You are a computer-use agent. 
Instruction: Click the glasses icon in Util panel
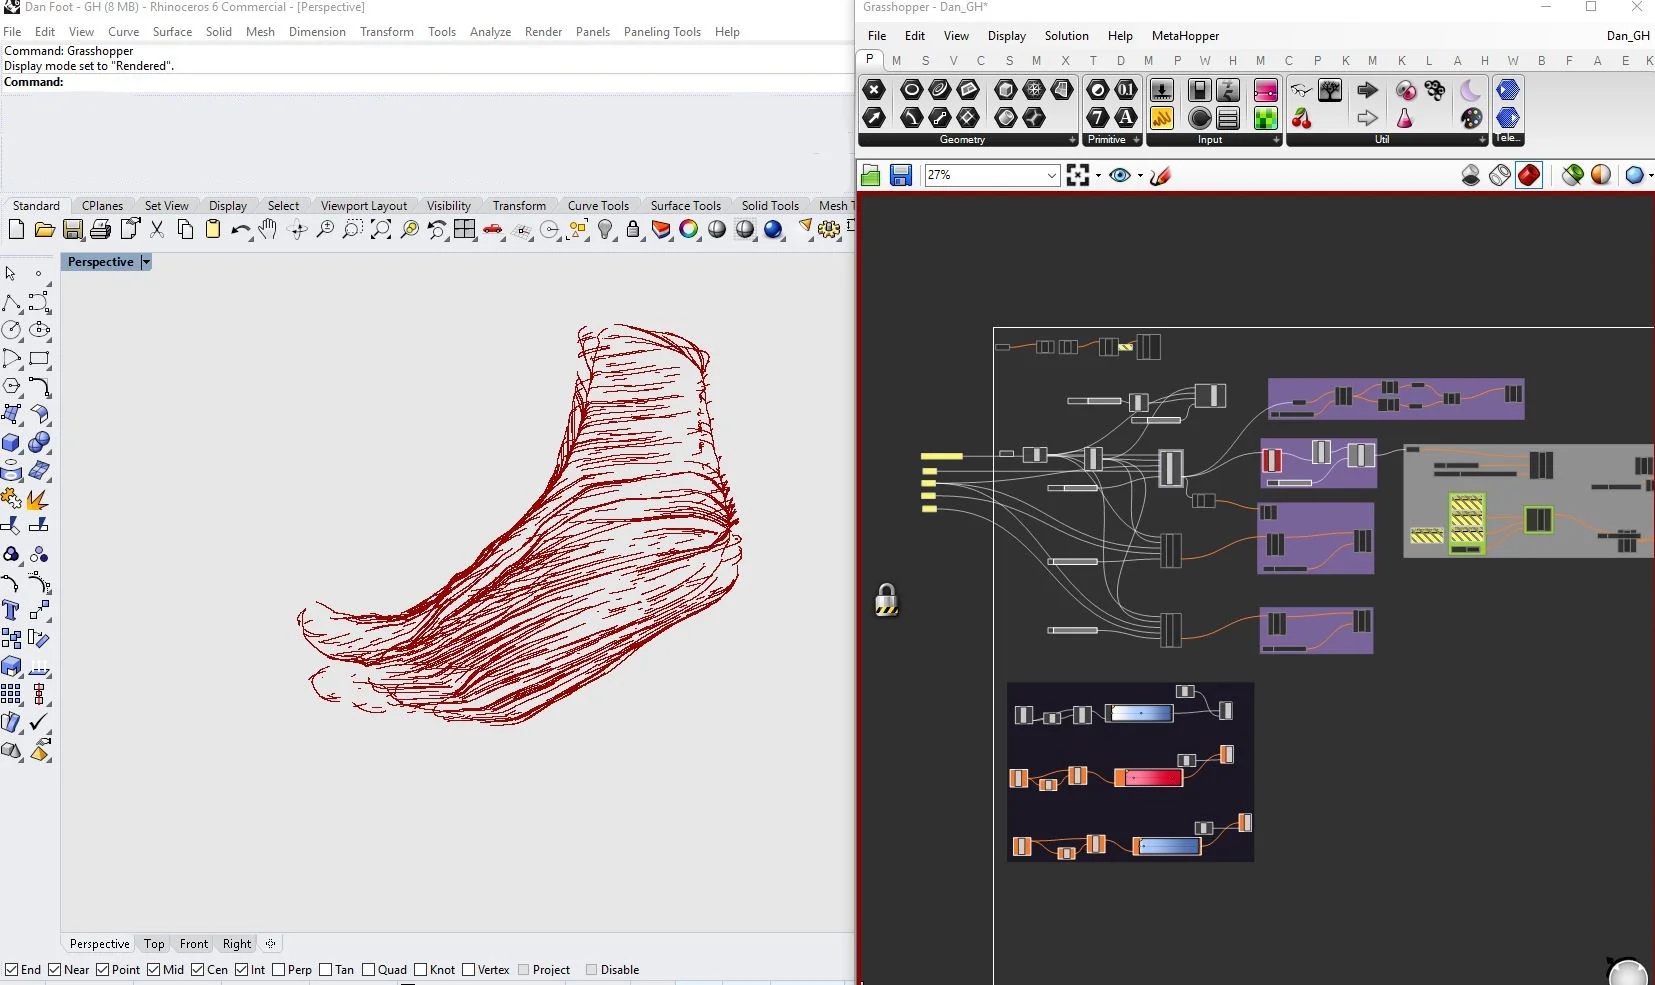pyautogui.click(x=1301, y=90)
